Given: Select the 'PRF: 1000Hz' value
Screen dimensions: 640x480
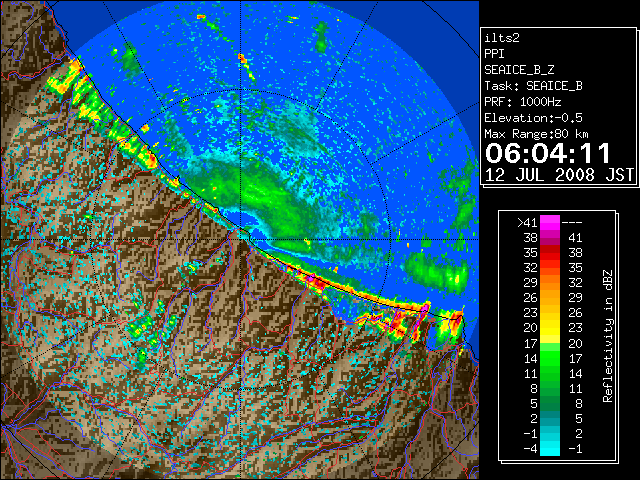Looking at the screenshot, I should (x=522, y=102).
